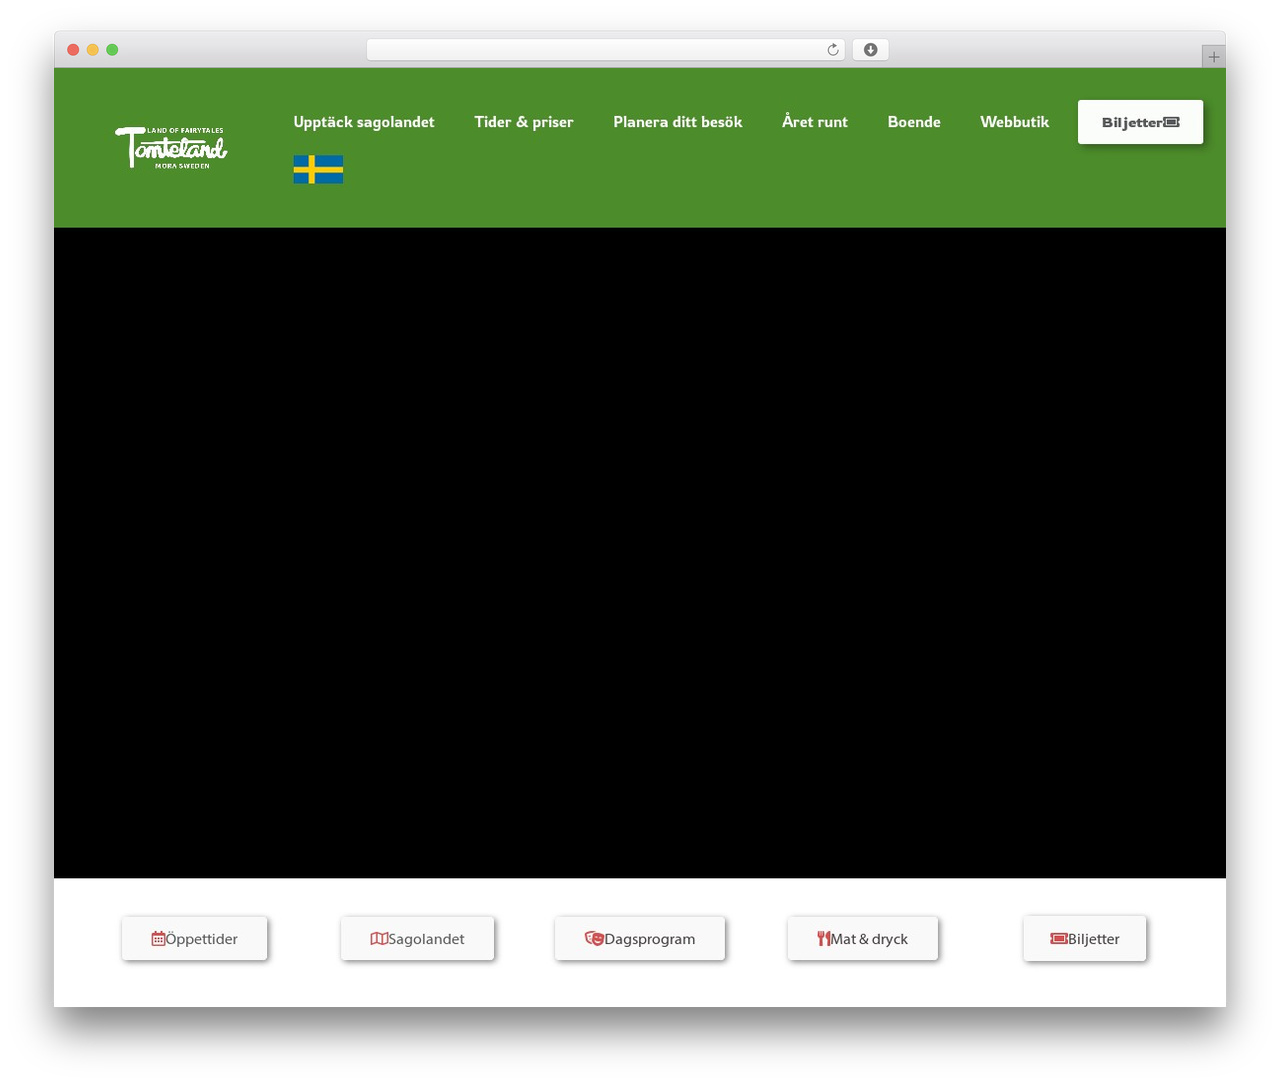This screenshot has height=1084, width=1280.
Task: Open Året runt menu item
Action: point(815,122)
